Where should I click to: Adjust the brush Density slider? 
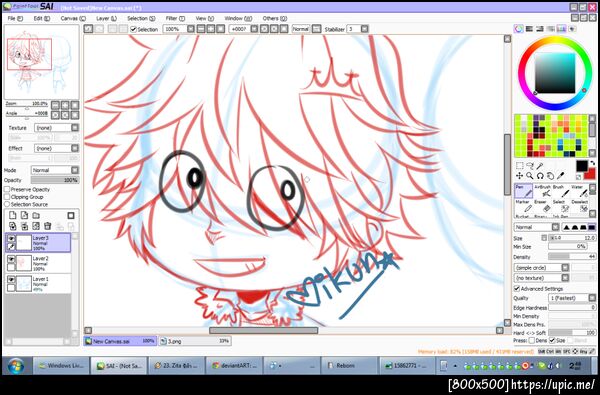(572, 257)
